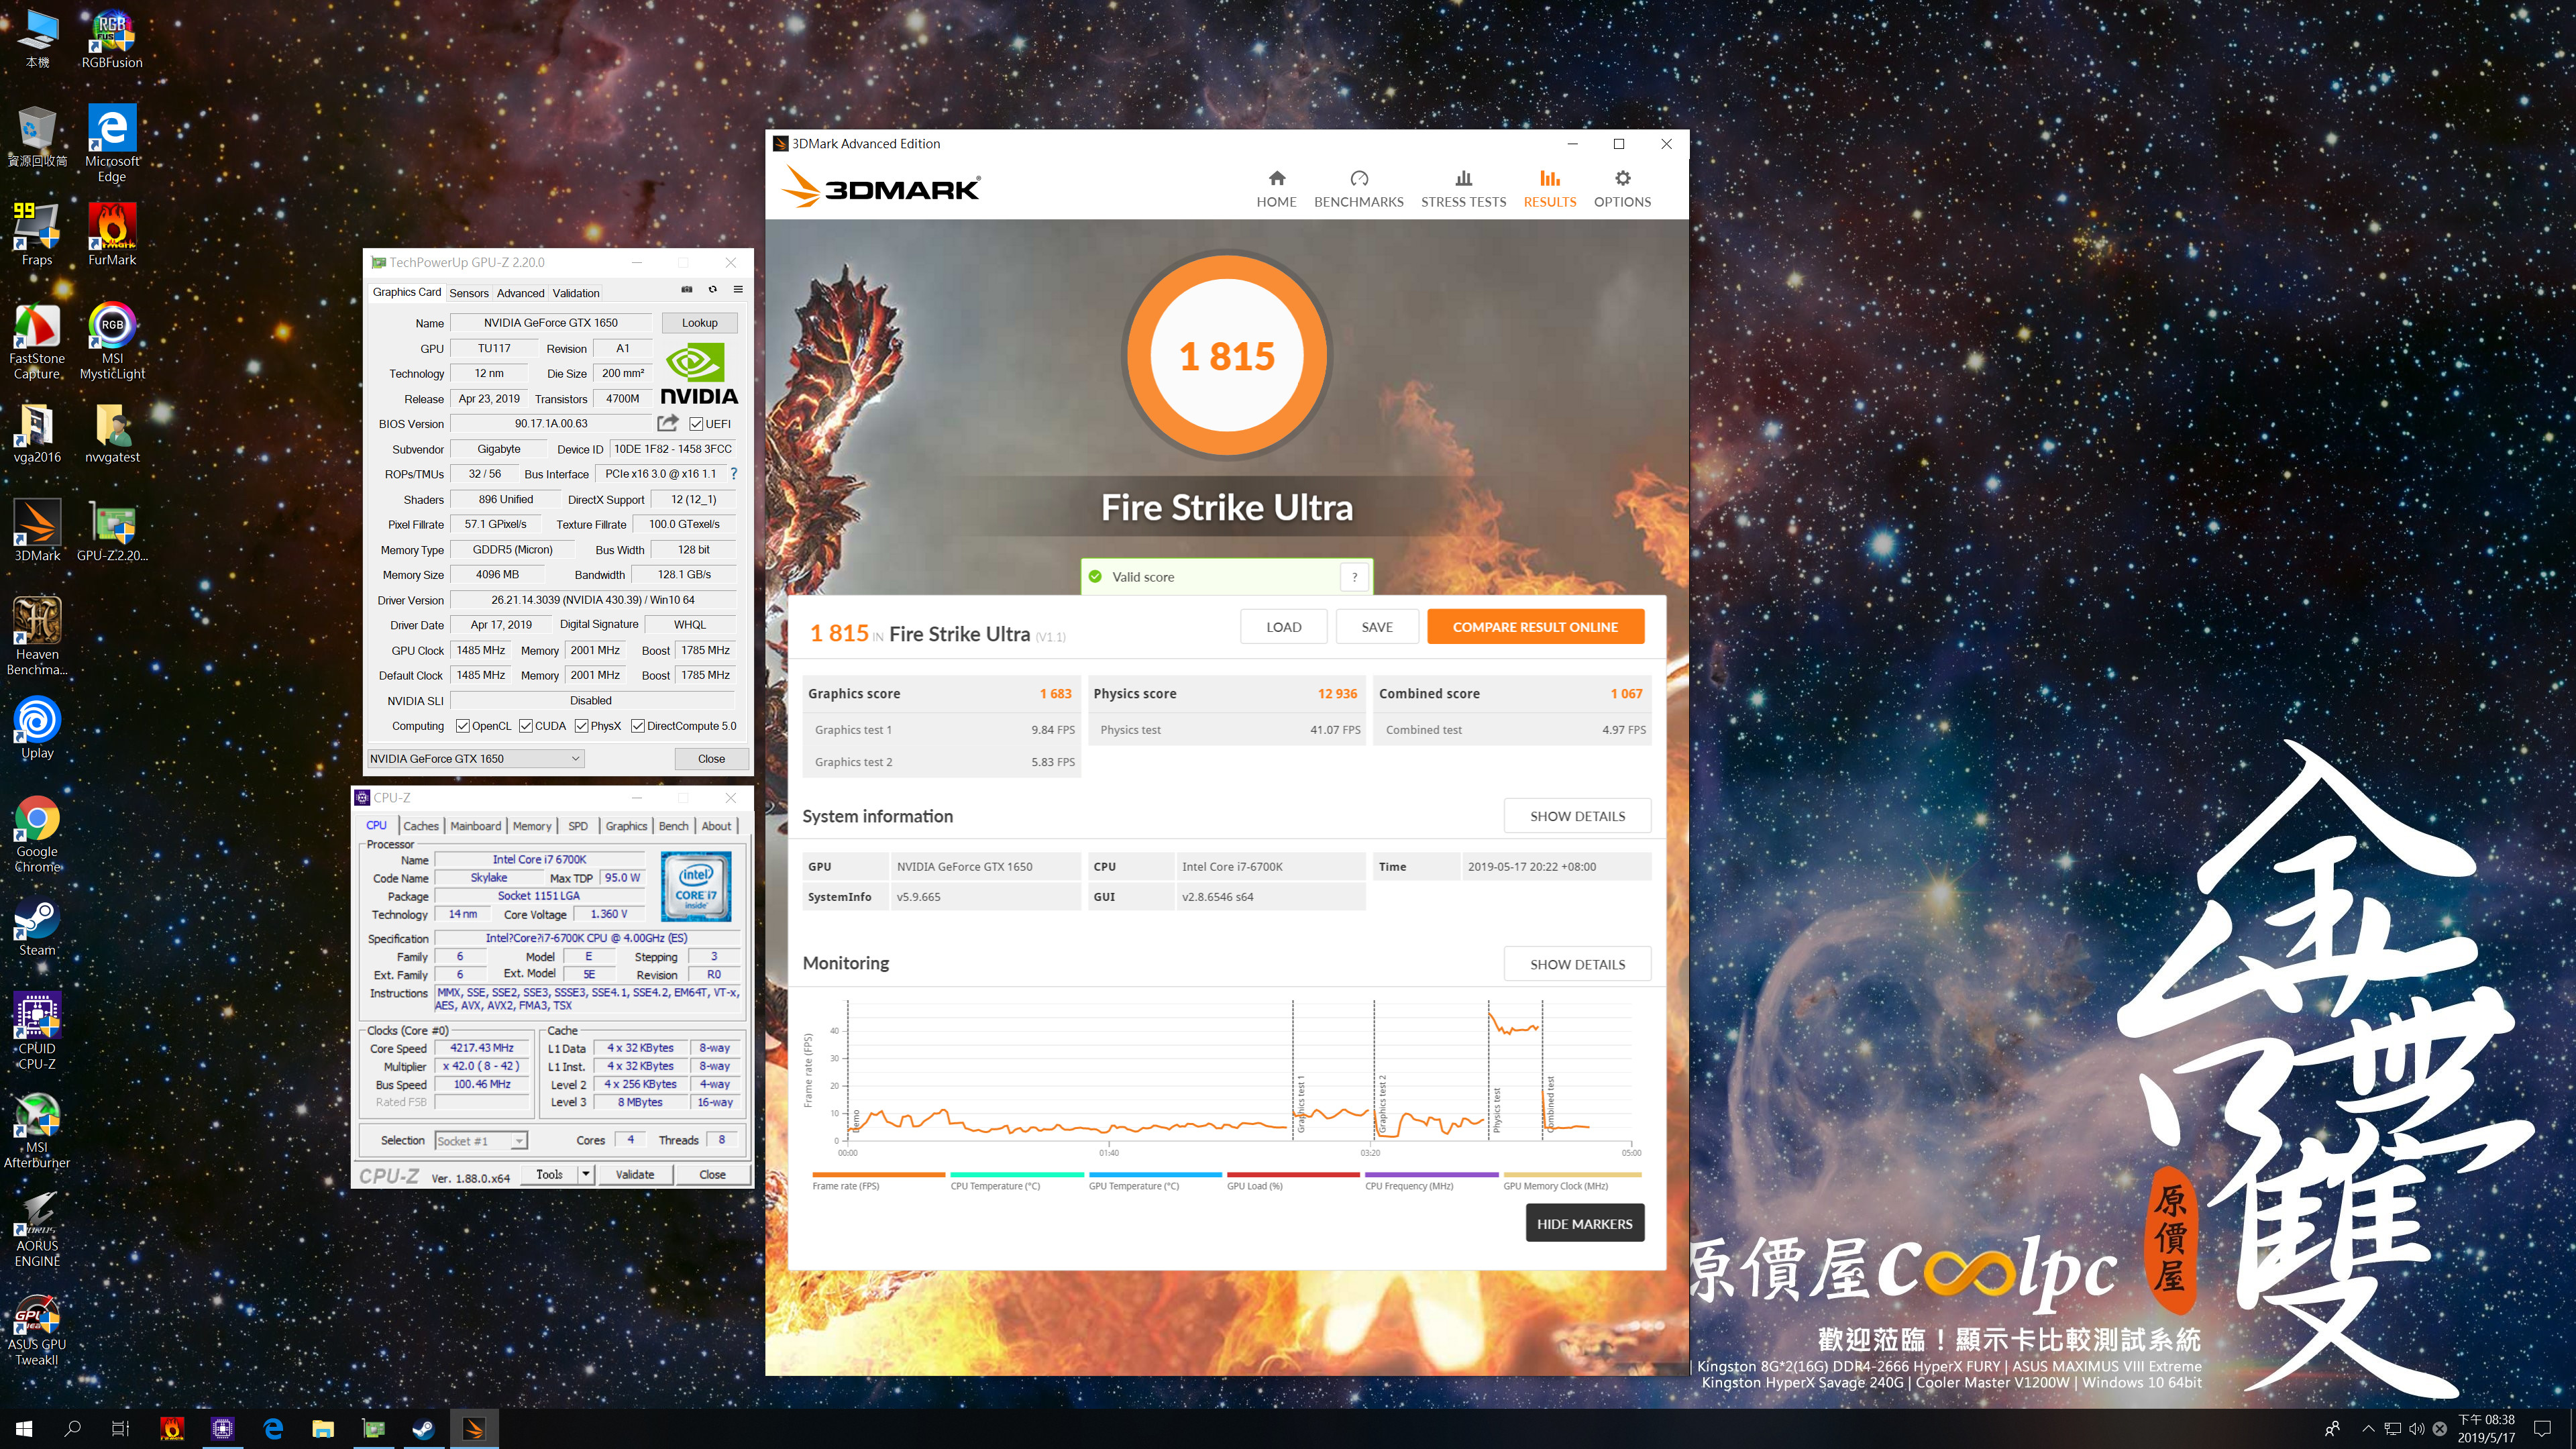
Task: Click the volume speaker tray icon
Action: pyautogui.click(x=2416, y=1429)
